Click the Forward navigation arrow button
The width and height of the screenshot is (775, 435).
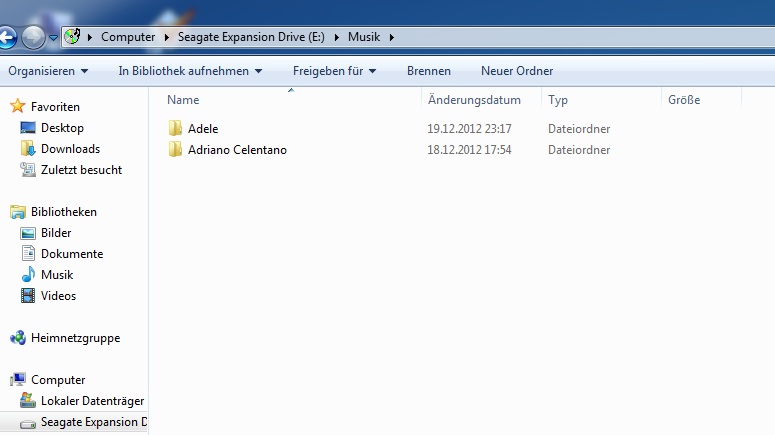pos(33,37)
